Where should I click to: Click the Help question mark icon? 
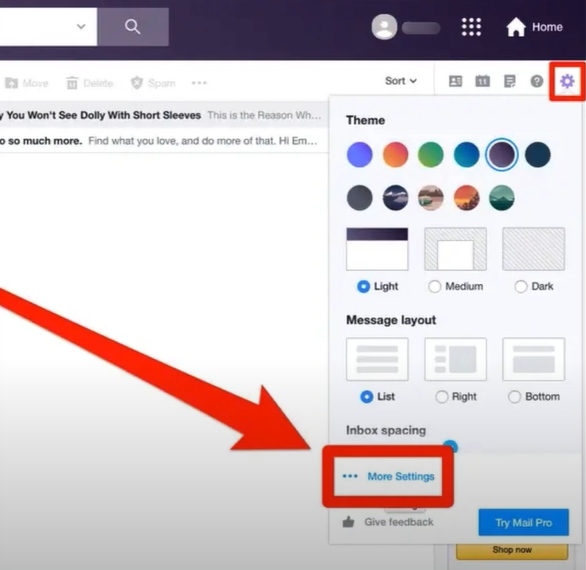(537, 81)
